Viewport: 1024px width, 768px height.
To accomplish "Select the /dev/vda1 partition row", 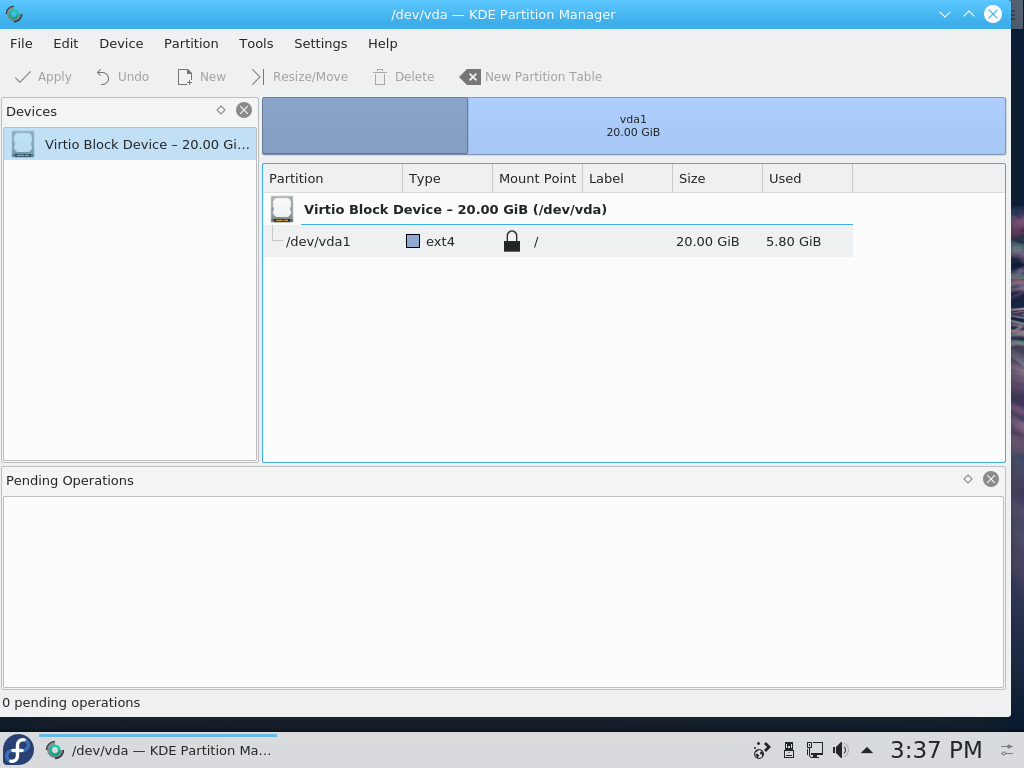I will [x=558, y=242].
